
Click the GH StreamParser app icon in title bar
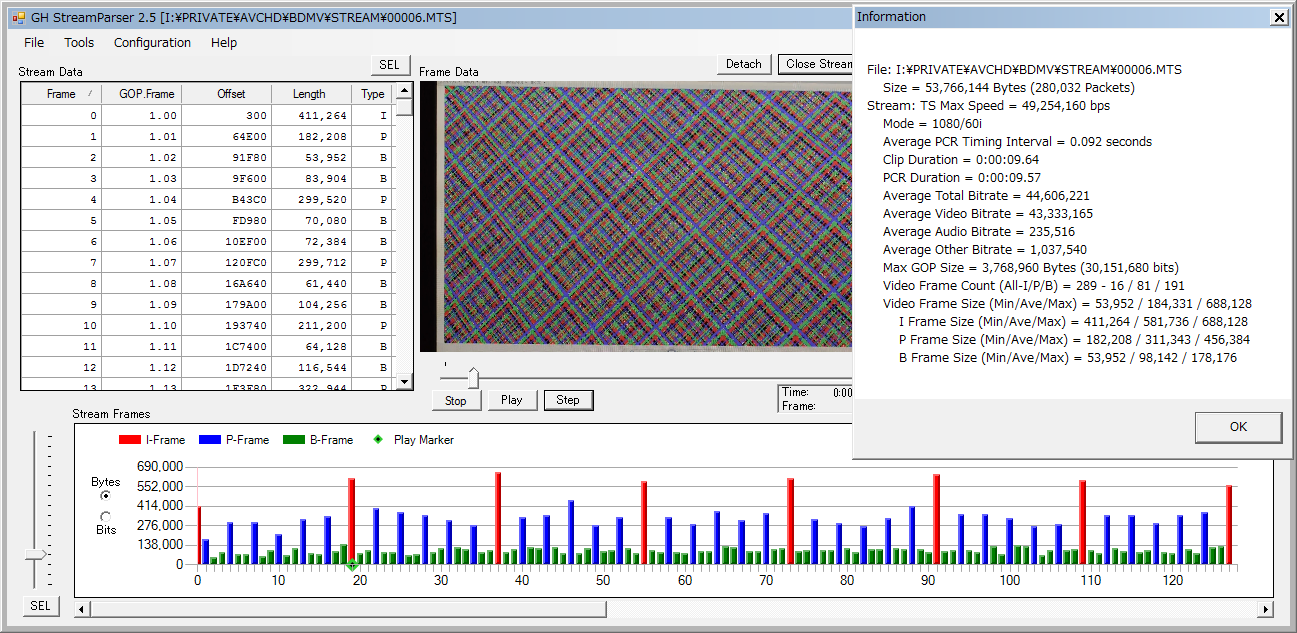18,17
